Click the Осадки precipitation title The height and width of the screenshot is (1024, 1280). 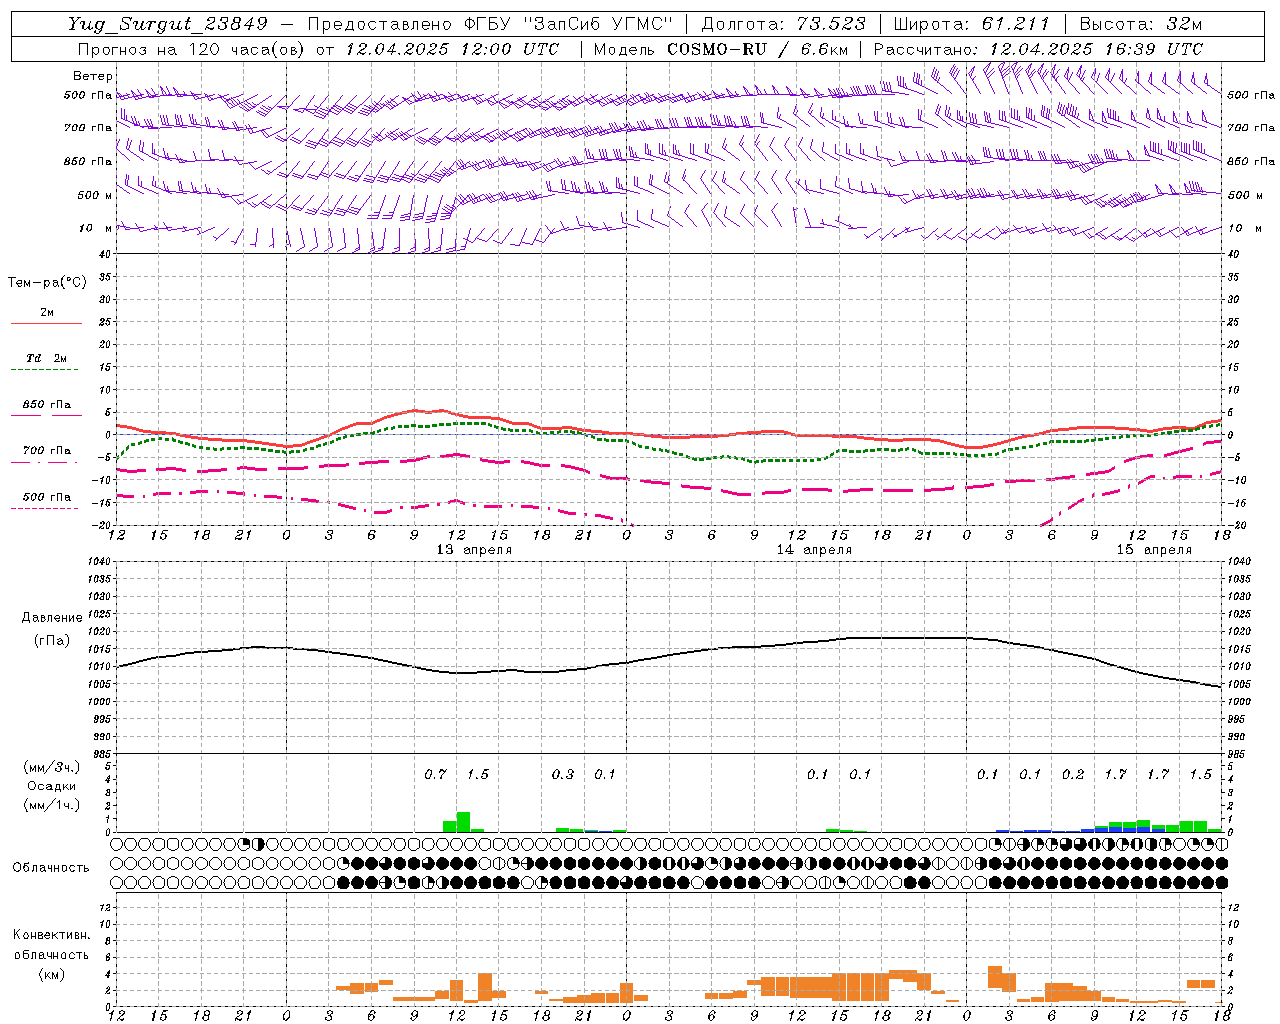51,786
